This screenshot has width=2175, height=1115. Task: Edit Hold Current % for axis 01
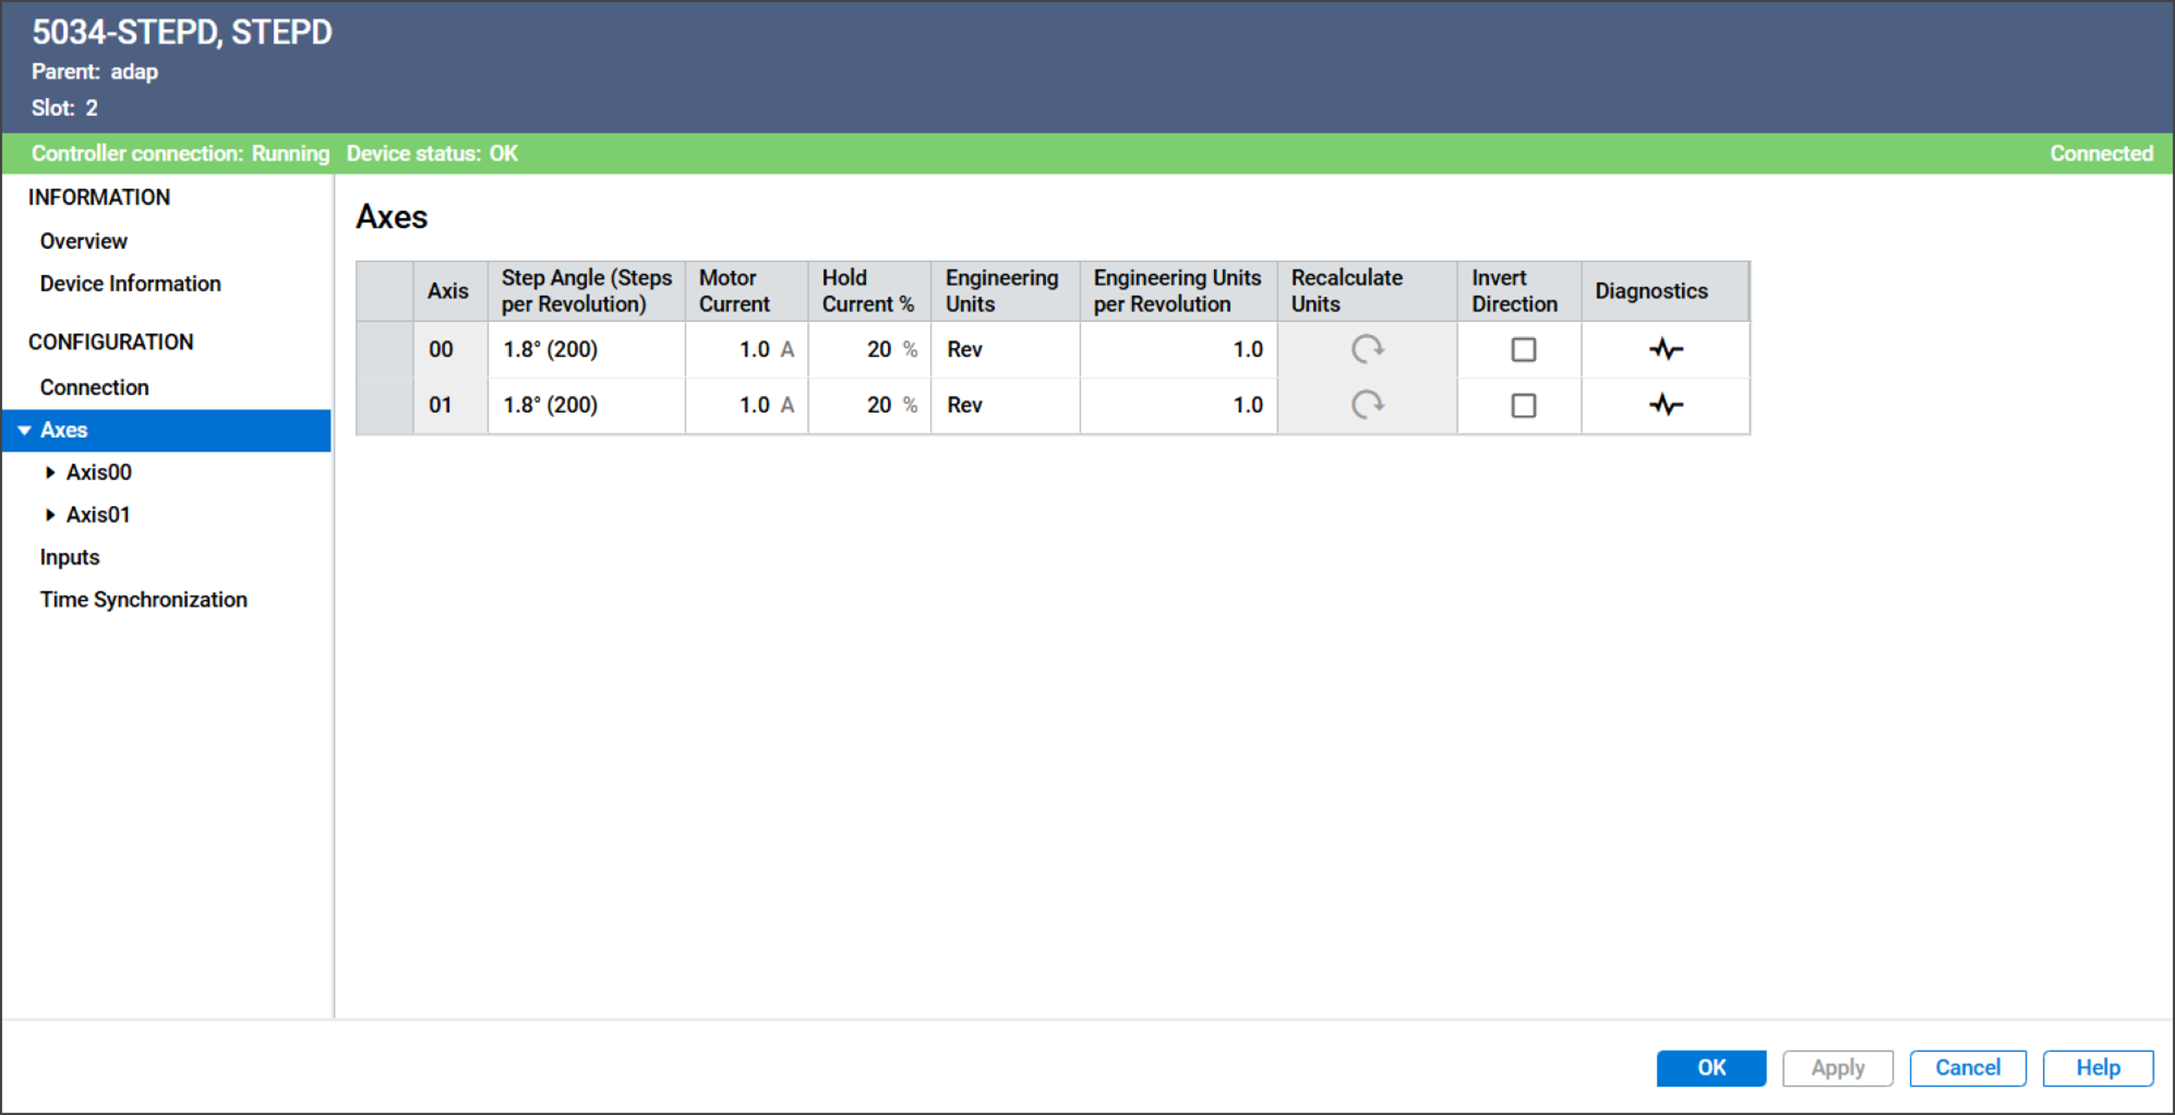tap(869, 405)
